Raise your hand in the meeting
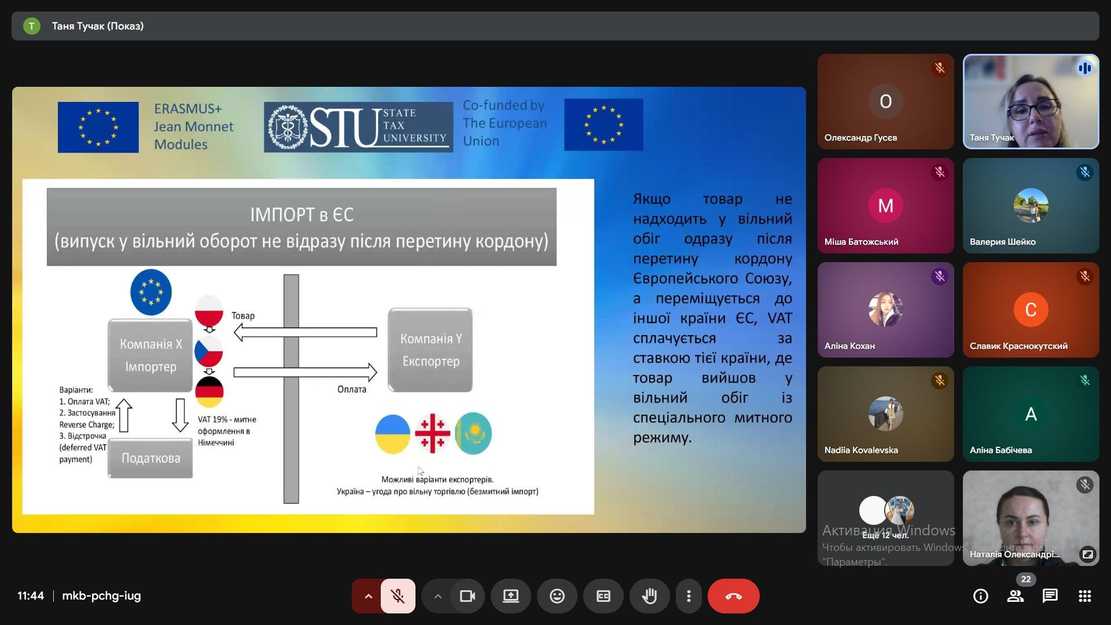1111x625 pixels. [649, 596]
